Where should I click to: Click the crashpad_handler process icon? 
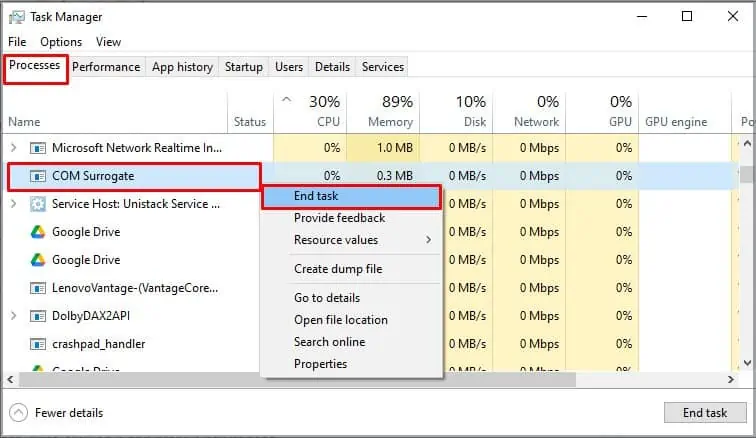pyautogui.click(x=38, y=344)
